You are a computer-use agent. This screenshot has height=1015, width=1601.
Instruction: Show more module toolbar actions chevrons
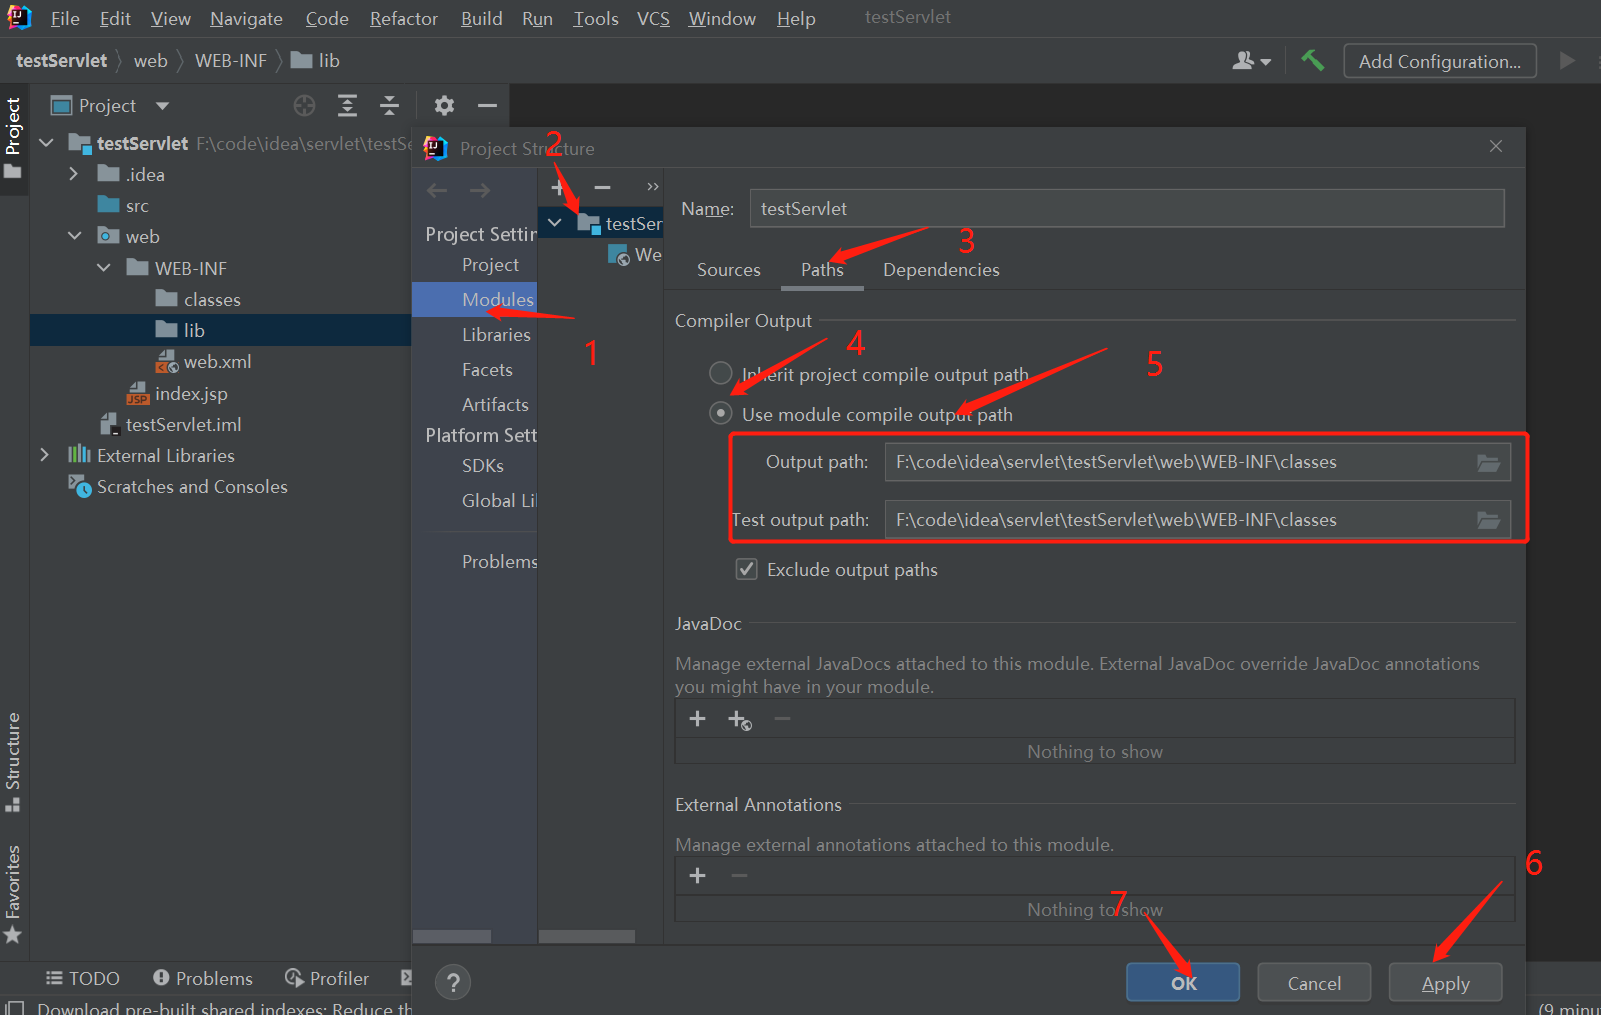pyautogui.click(x=653, y=187)
